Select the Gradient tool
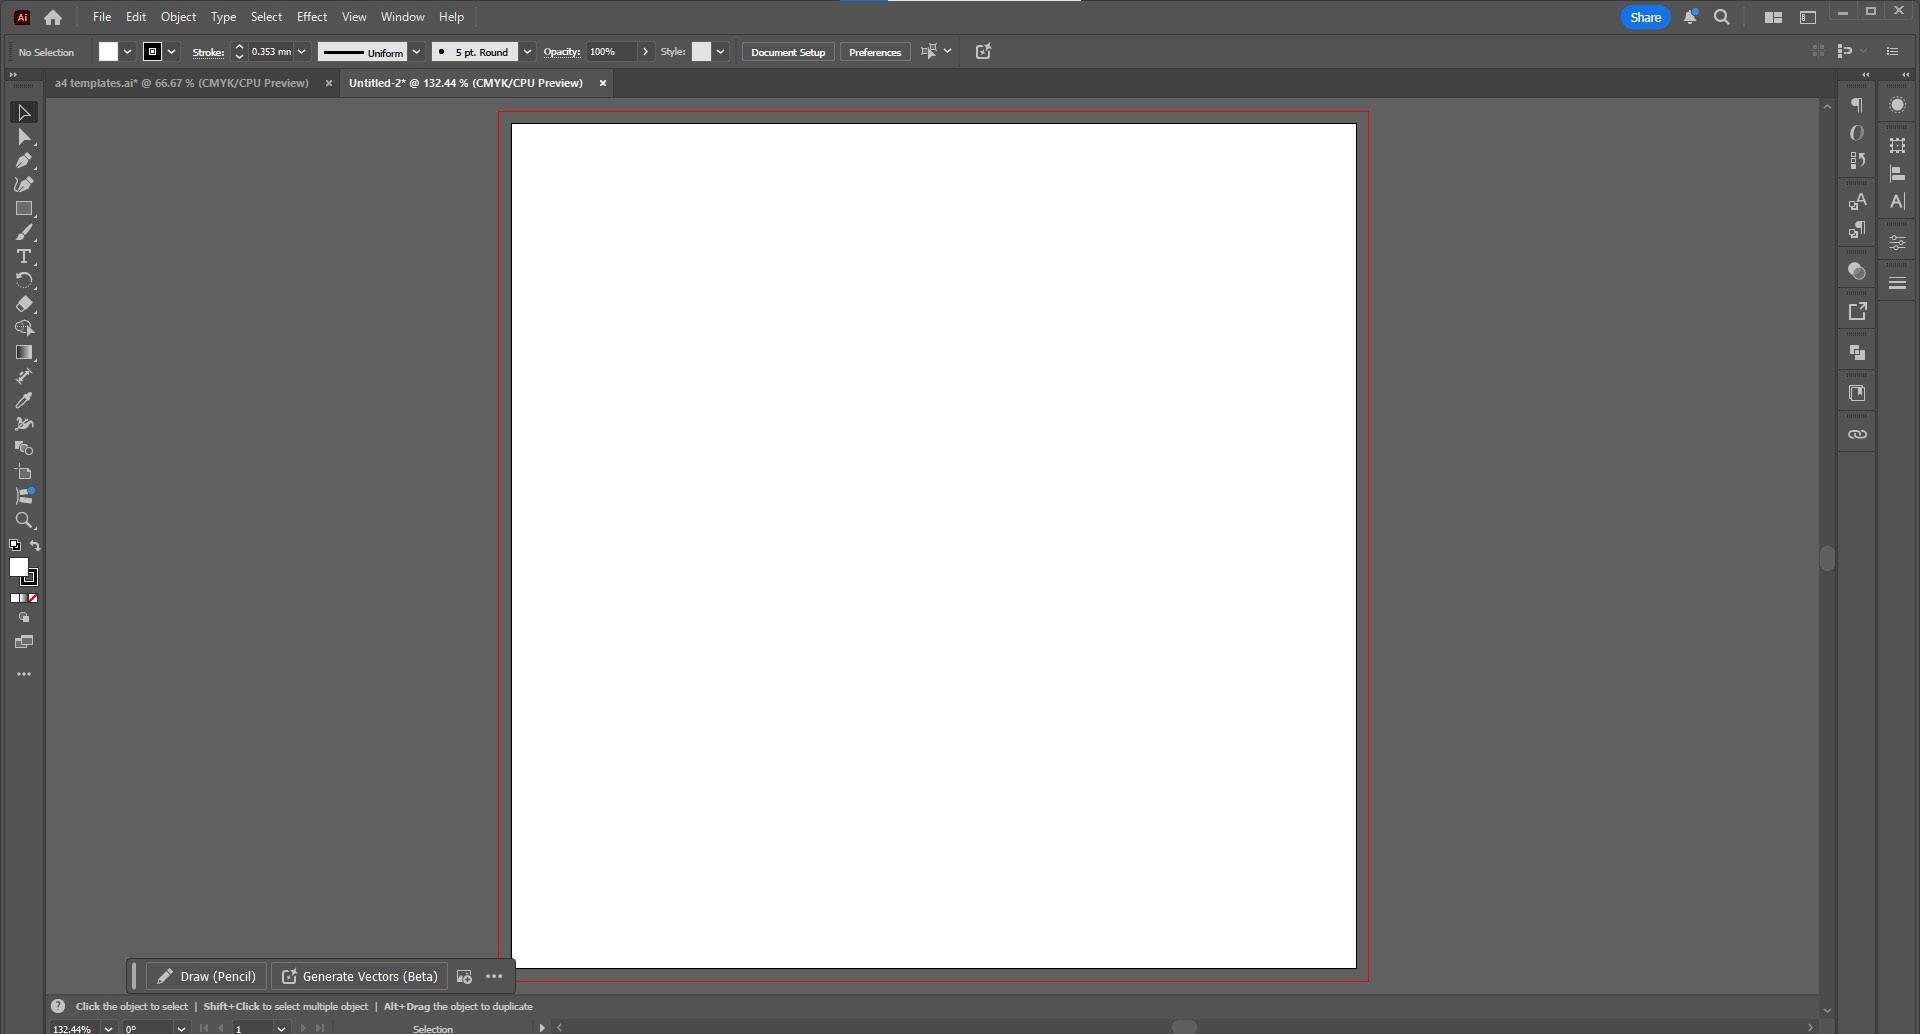 [x=24, y=353]
